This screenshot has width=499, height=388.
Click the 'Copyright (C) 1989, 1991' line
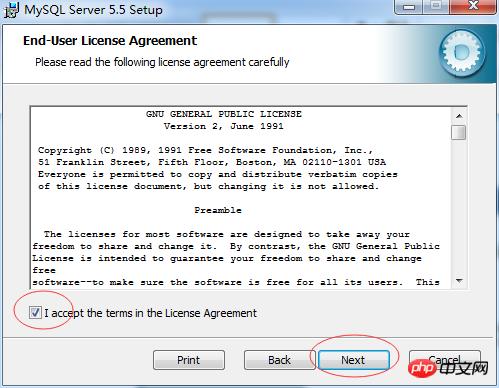205,150
